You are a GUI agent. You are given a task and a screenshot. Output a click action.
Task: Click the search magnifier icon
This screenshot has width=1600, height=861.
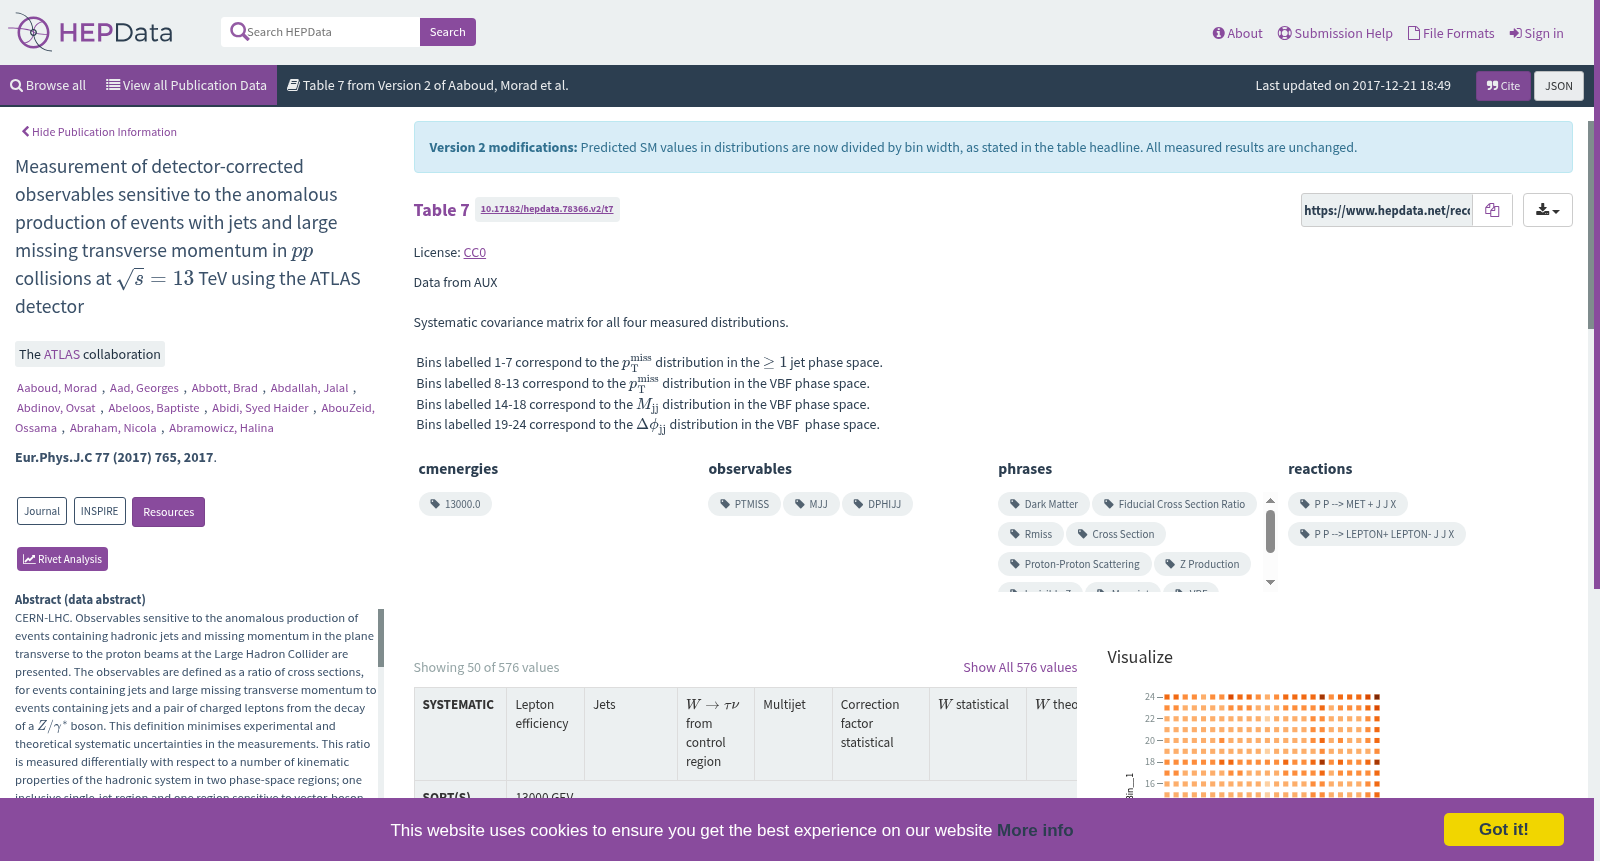(238, 32)
